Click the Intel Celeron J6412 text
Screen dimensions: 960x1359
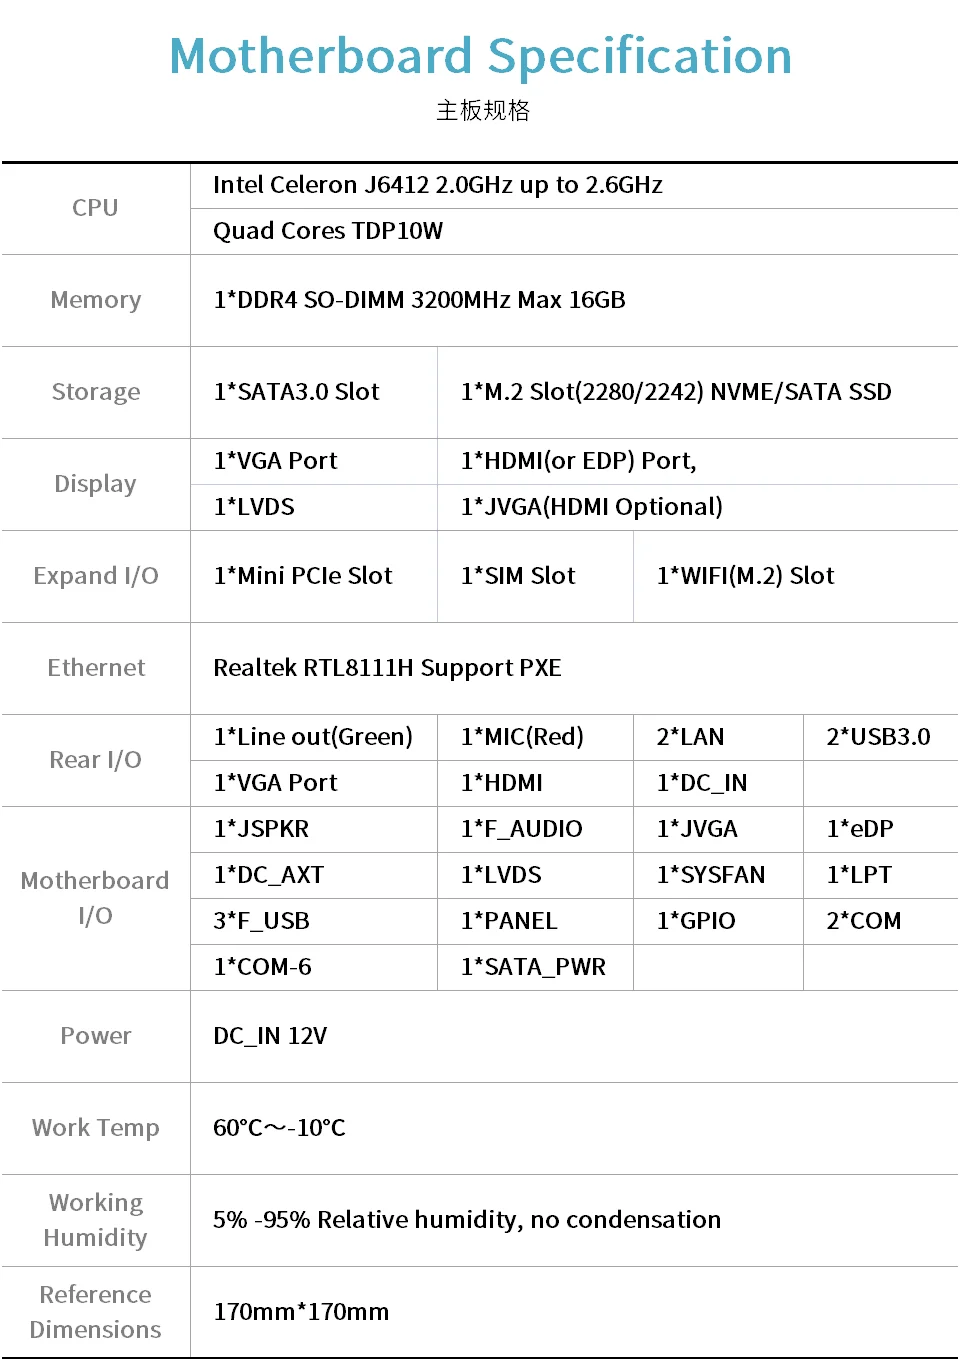(x=437, y=185)
